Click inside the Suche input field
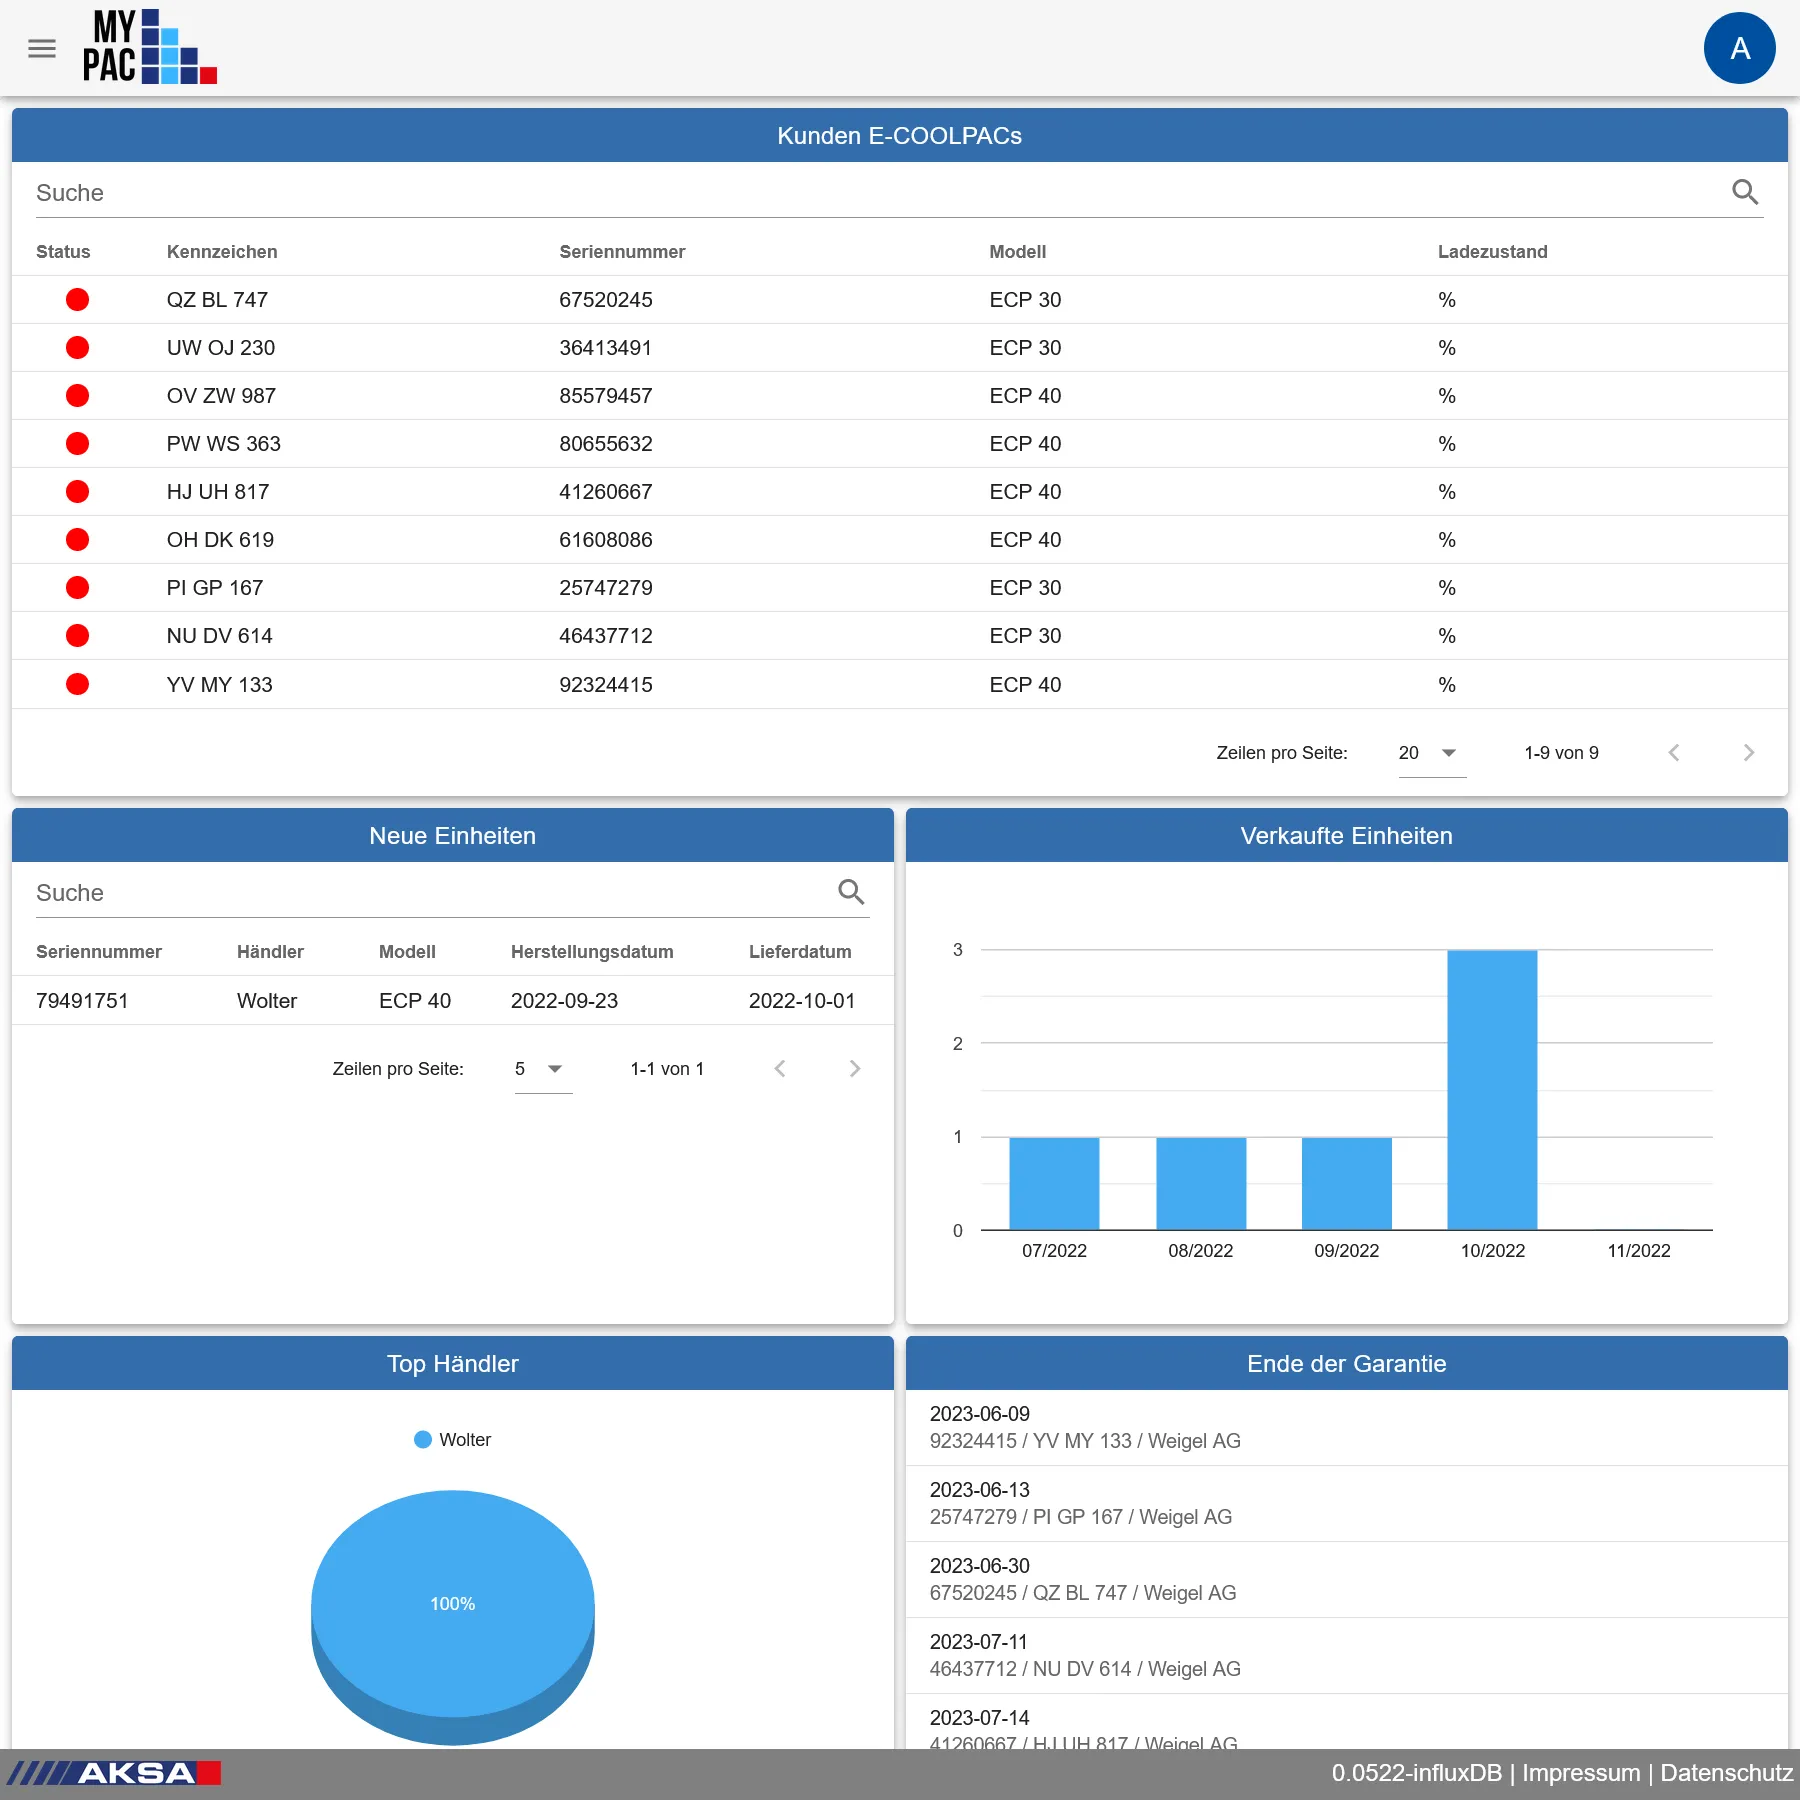Screen dimensions: 1800x1800 [400, 192]
